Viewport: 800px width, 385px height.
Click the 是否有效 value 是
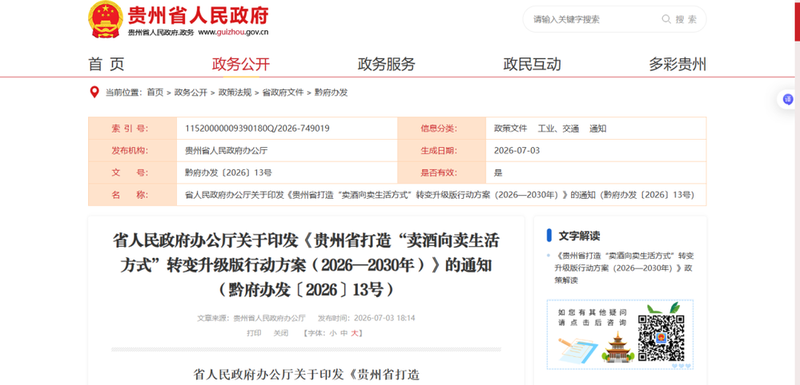pos(498,172)
